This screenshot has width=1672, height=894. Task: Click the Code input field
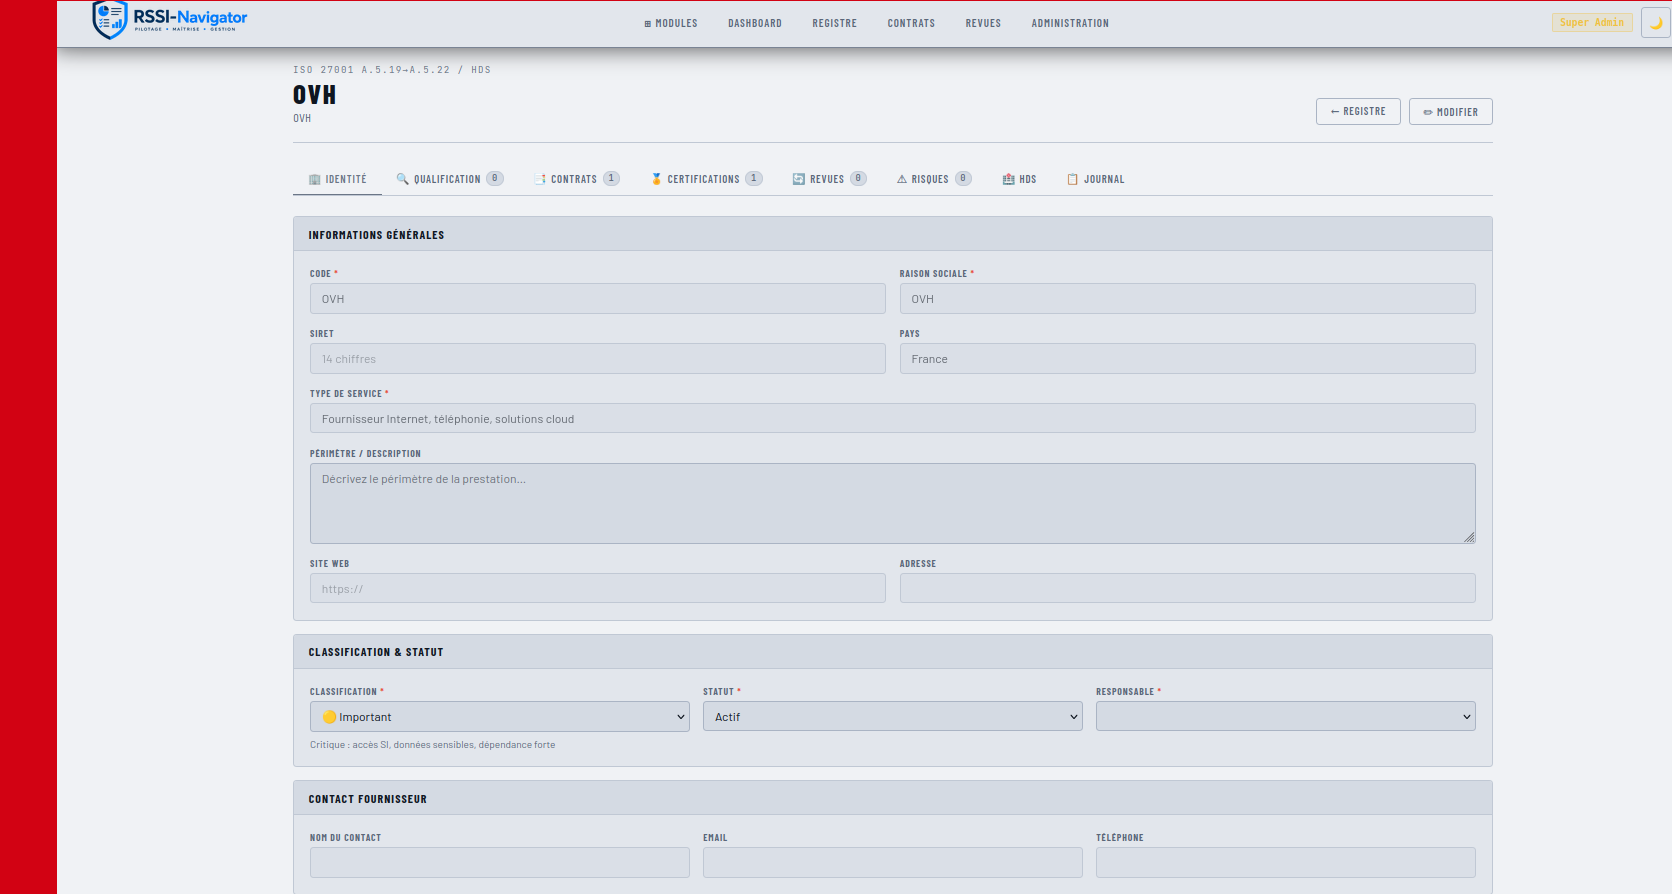[598, 299]
